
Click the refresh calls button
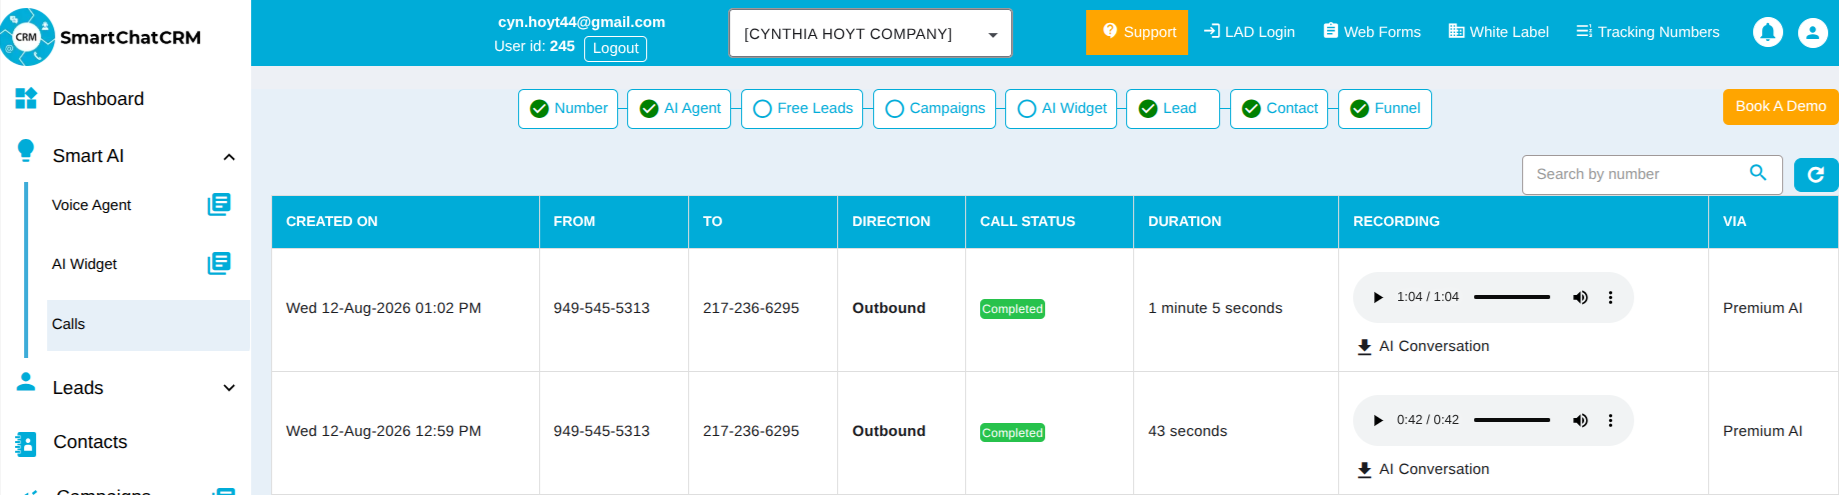[x=1816, y=175]
